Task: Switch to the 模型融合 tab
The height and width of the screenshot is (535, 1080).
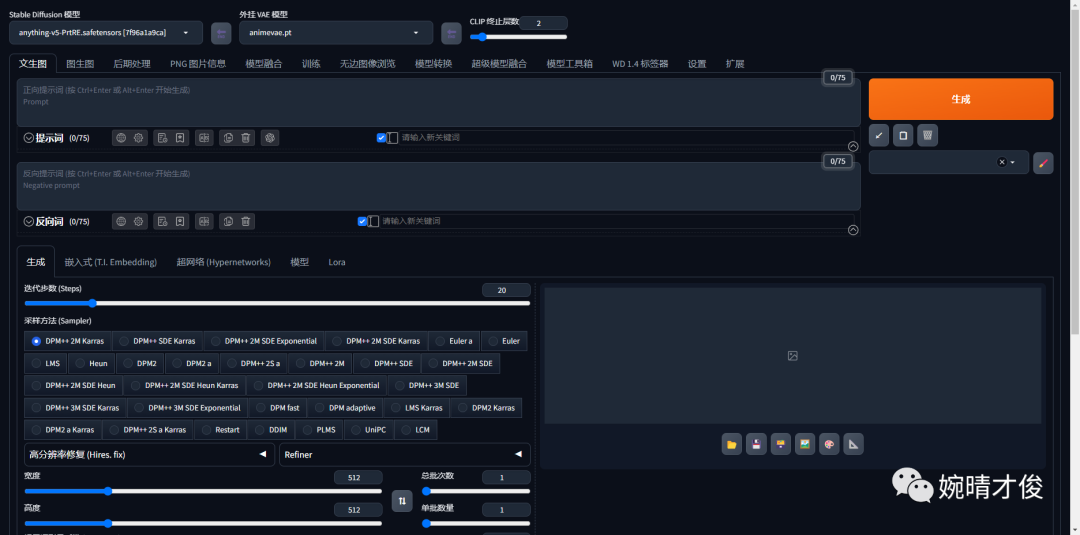Action: (x=264, y=64)
